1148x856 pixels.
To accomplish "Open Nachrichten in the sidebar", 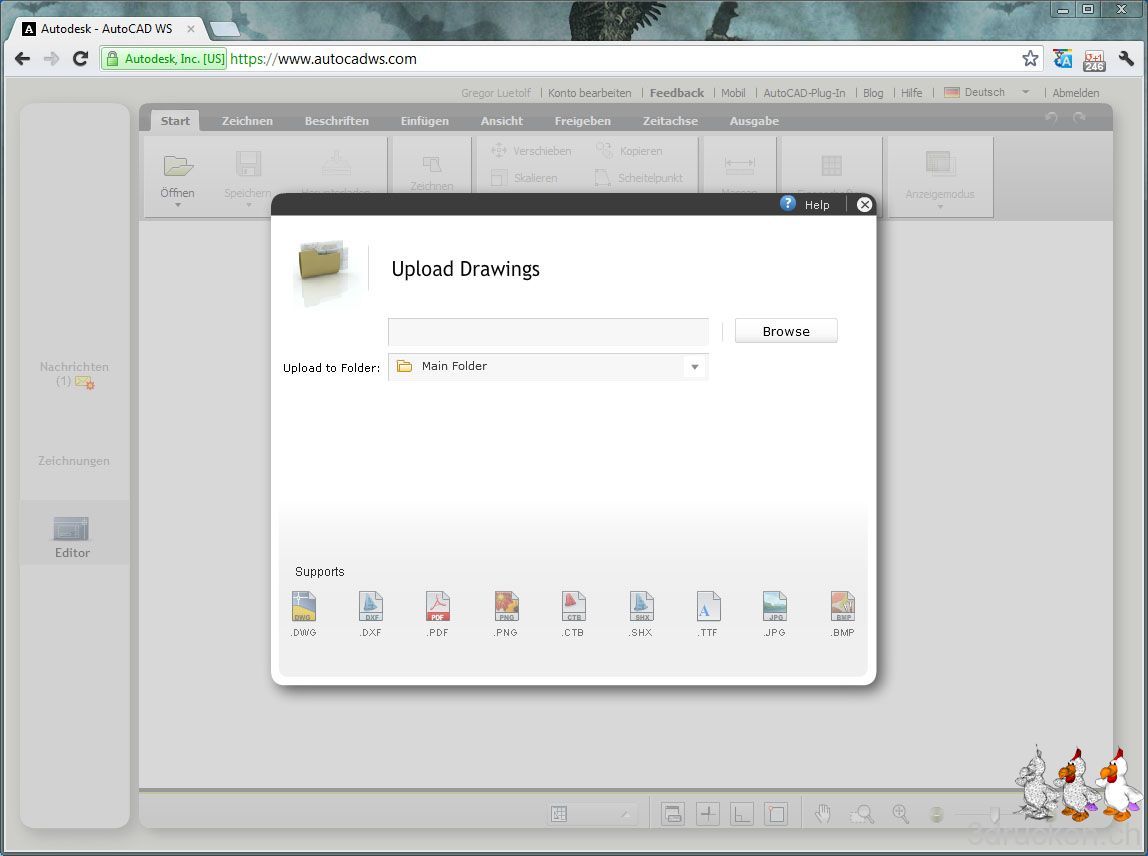I will click(x=74, y=373).
